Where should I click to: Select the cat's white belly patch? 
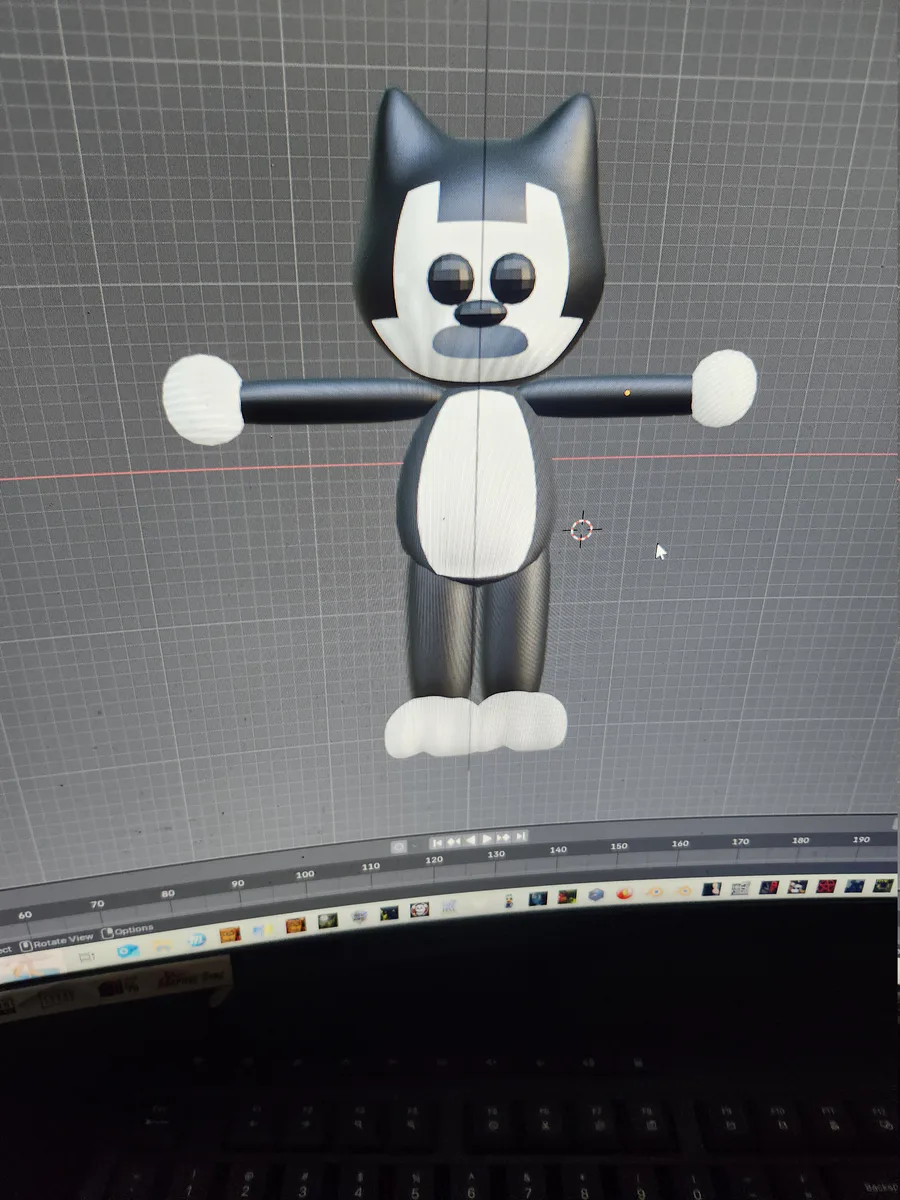tap(477, 485)
